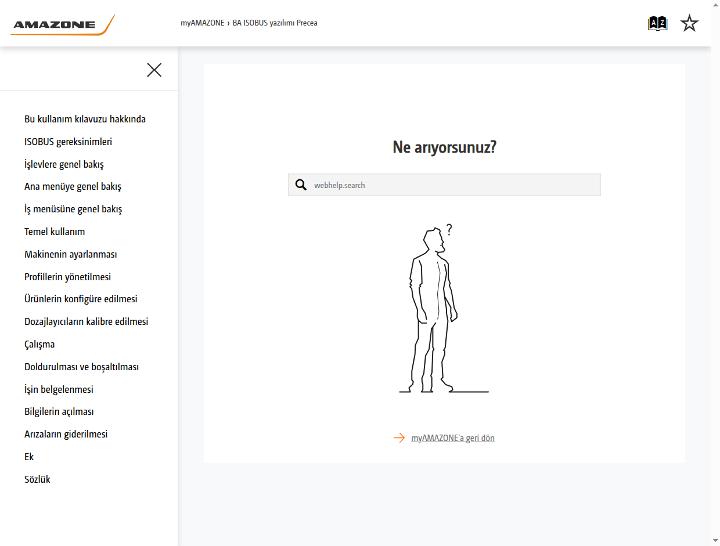Click the thinking man illustration

(444, 309)
